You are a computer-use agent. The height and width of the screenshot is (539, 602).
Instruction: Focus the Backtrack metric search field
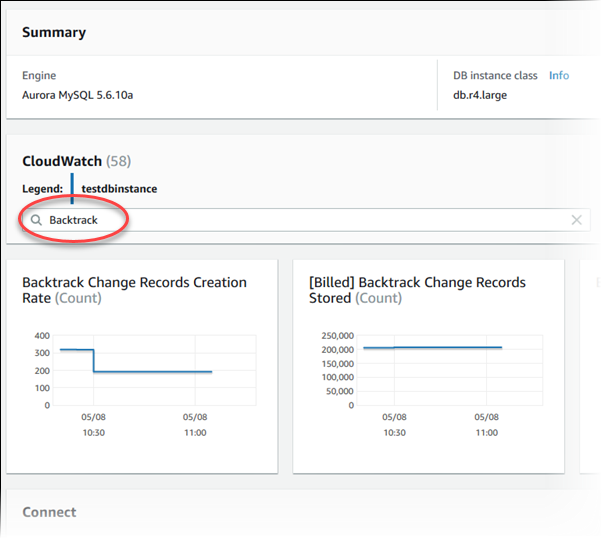(300, 220)
